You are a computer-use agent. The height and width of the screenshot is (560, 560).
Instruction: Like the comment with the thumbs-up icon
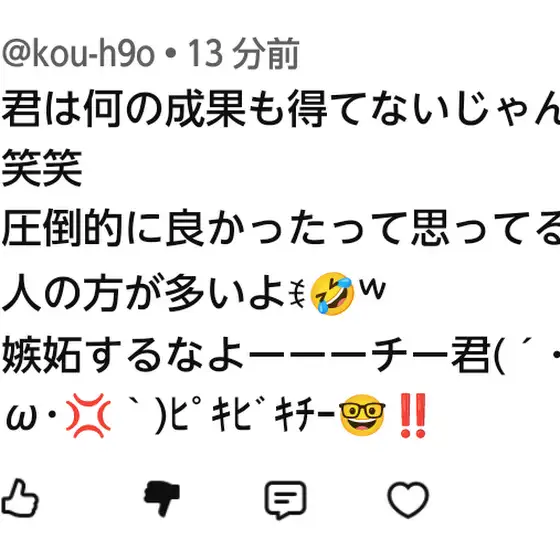(20, 498)
